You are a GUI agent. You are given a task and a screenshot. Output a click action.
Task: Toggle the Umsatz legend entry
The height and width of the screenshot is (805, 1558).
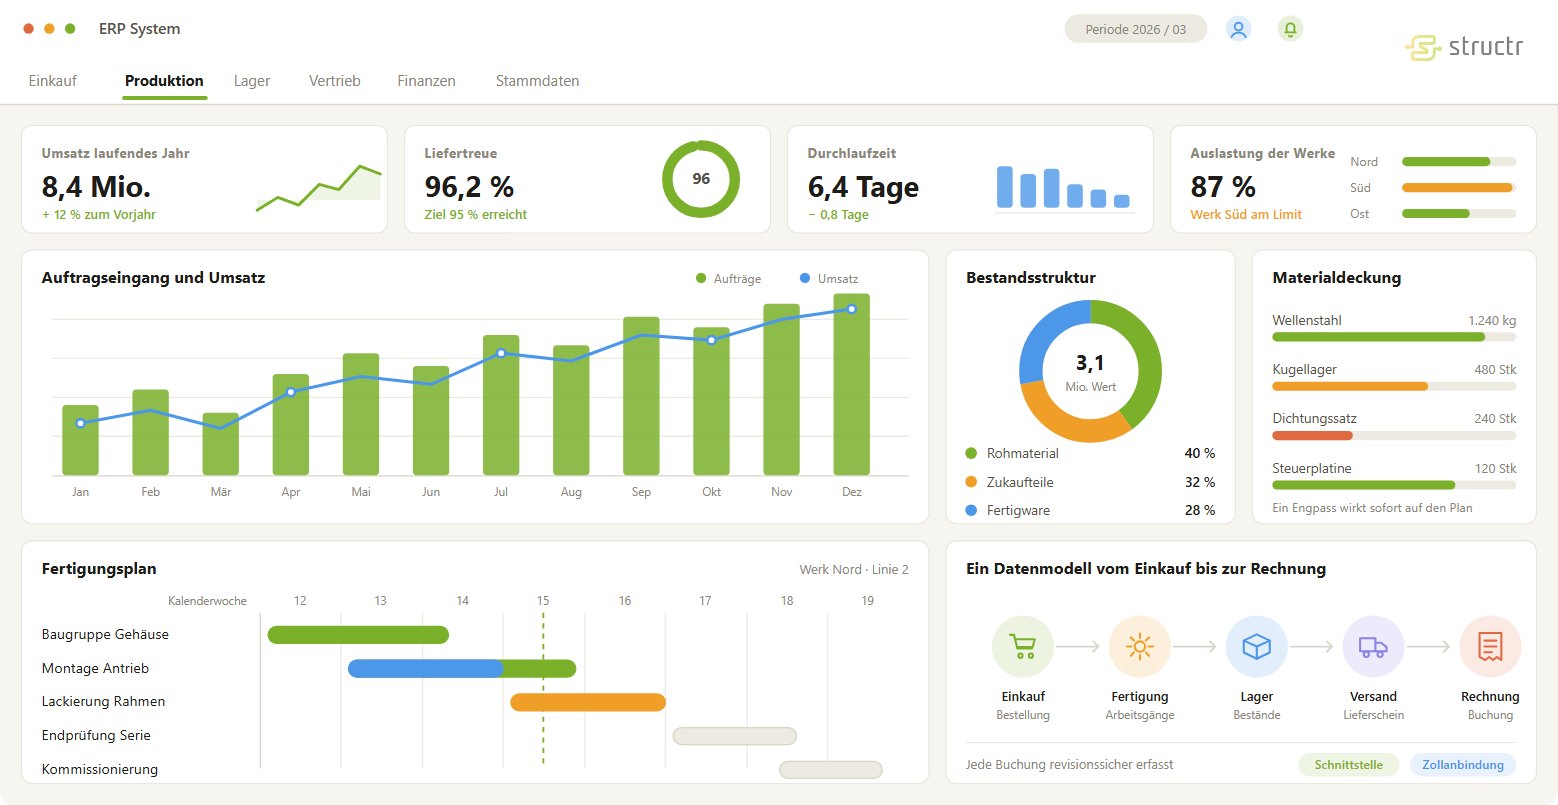pyautogui.click(x=829, y=279)
